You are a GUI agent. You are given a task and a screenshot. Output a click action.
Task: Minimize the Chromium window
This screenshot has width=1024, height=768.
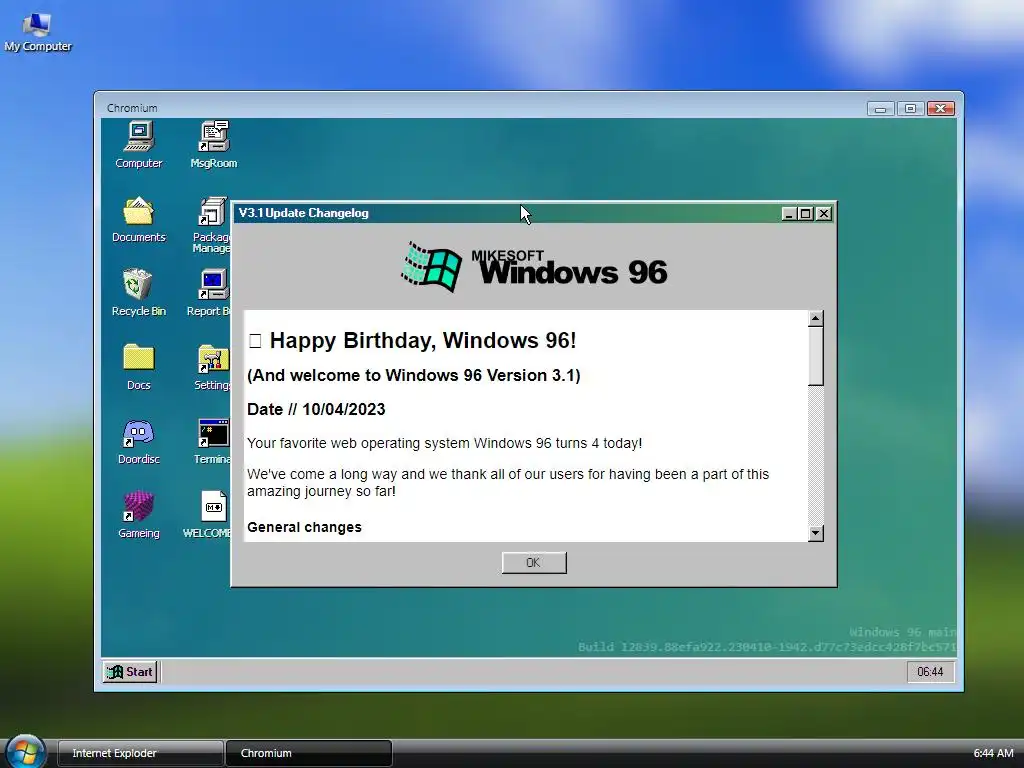click(880, 108)
